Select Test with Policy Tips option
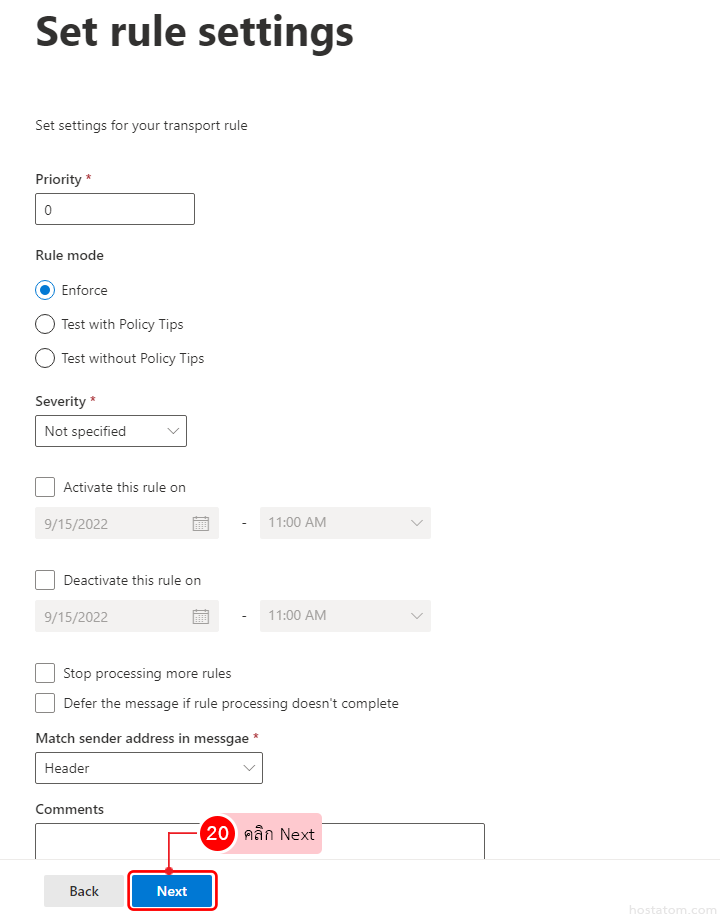720x919 pixels. click(45, 324)
